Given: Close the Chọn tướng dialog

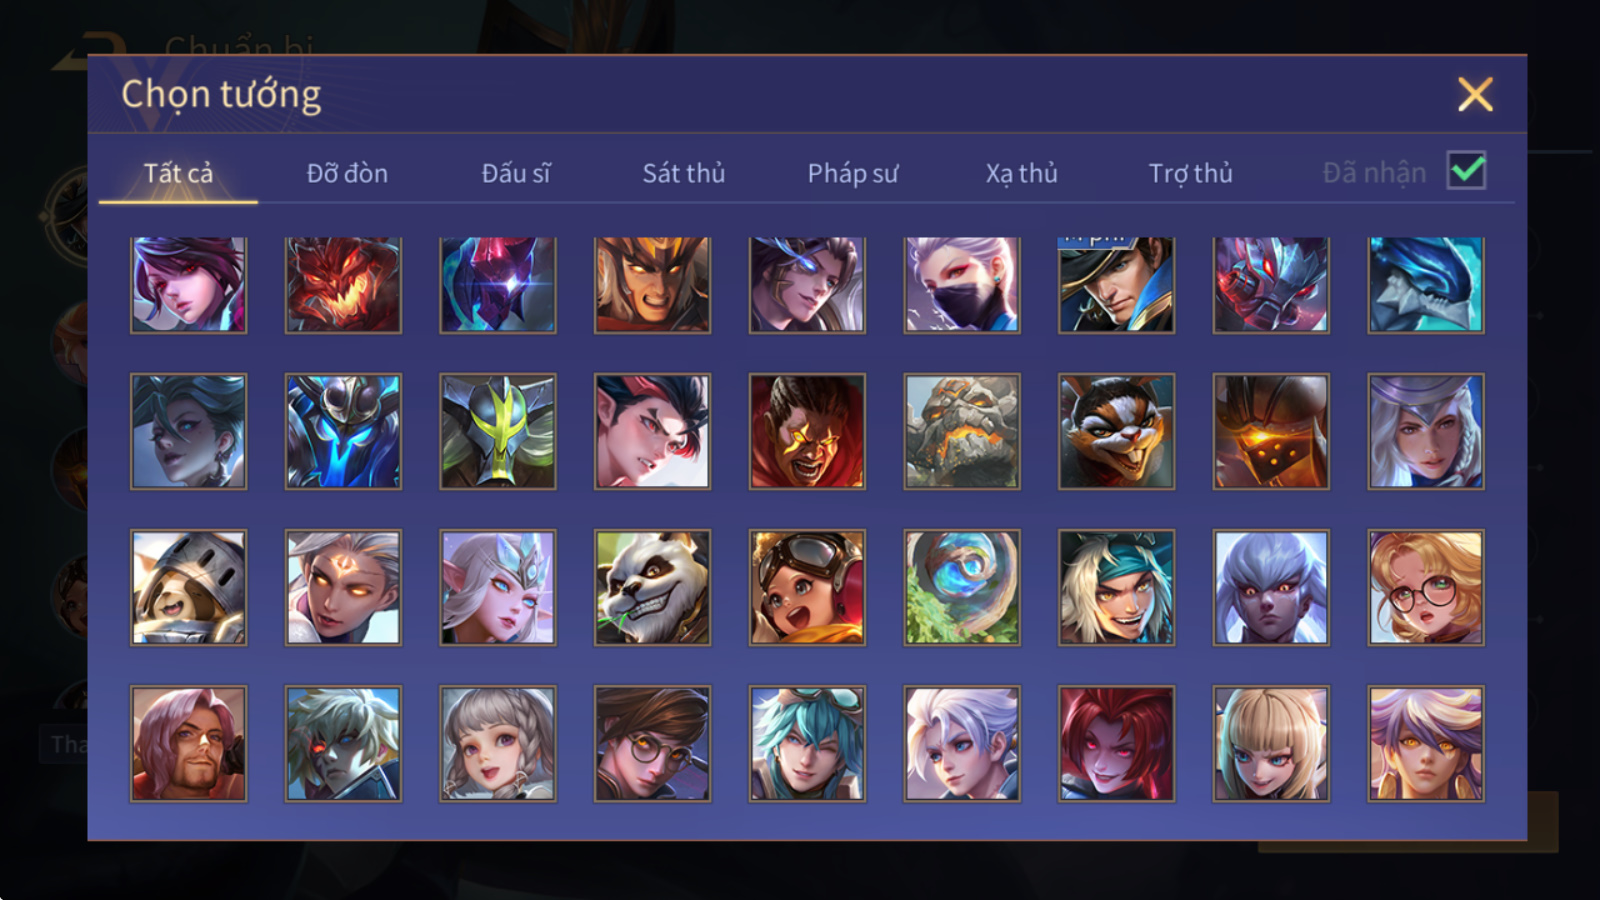Looking at the screenshot, I should [x=1475, y=95].
